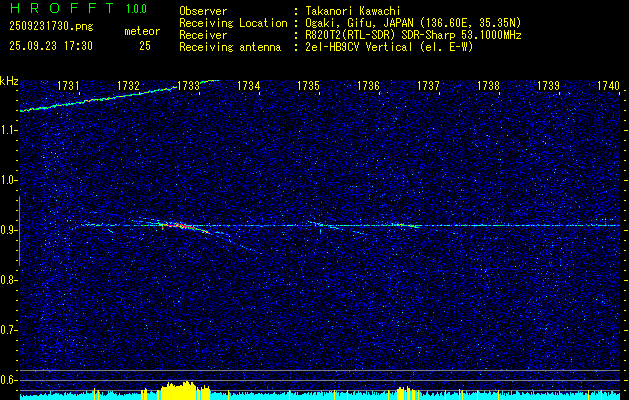Select the 0.7 kHz axis label
The width and height of the screenshot is (629, 400).
click(9, 330)
